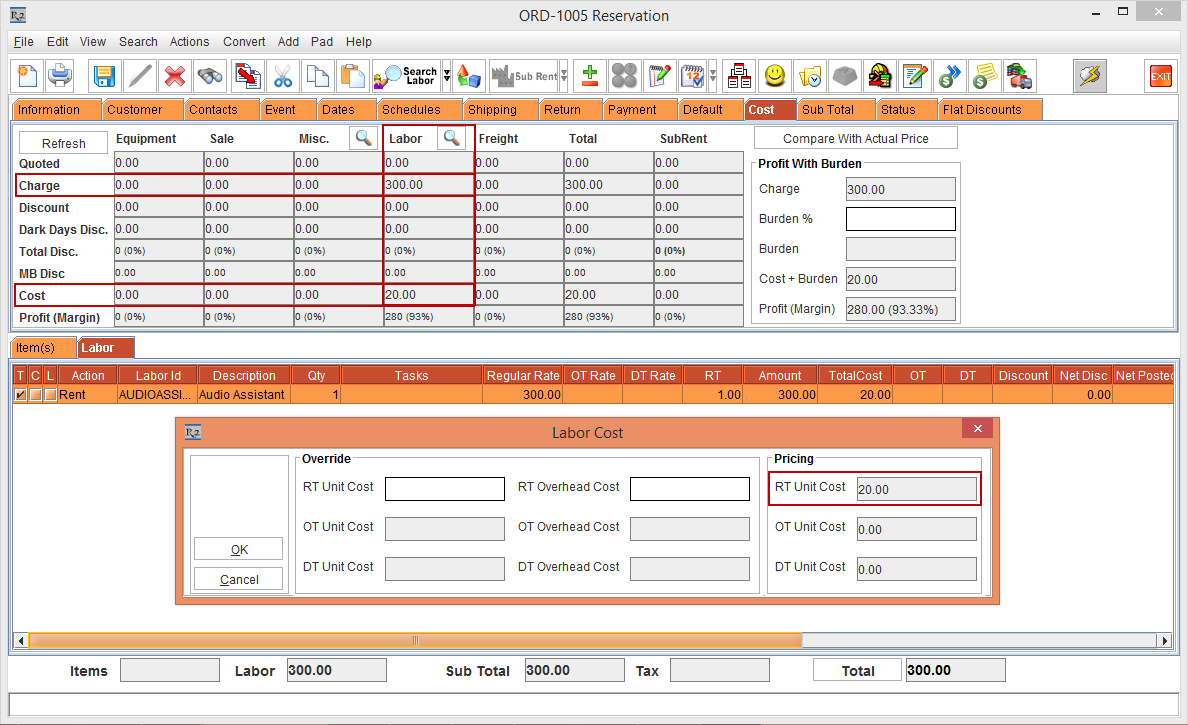
Task: Click the Save floppy disk icon
Action: tap(104, 76)
